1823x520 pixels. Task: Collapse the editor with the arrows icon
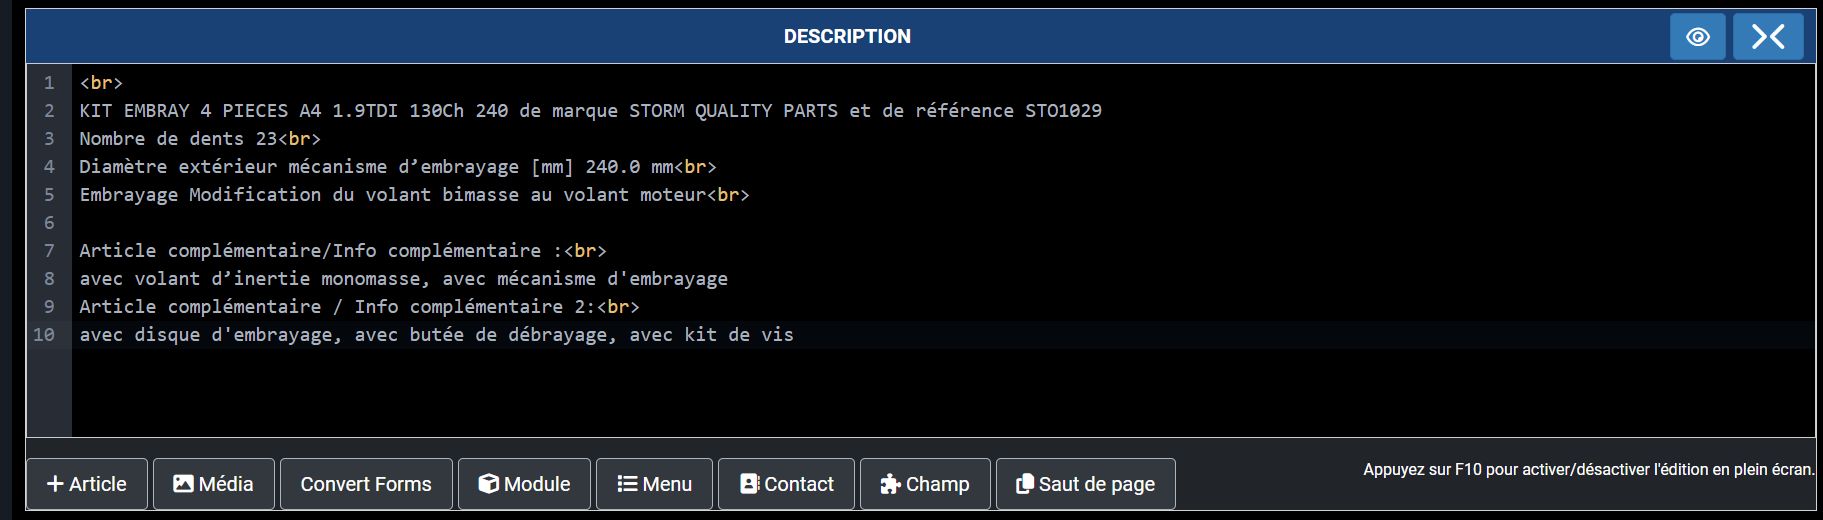pos(1768,37)
